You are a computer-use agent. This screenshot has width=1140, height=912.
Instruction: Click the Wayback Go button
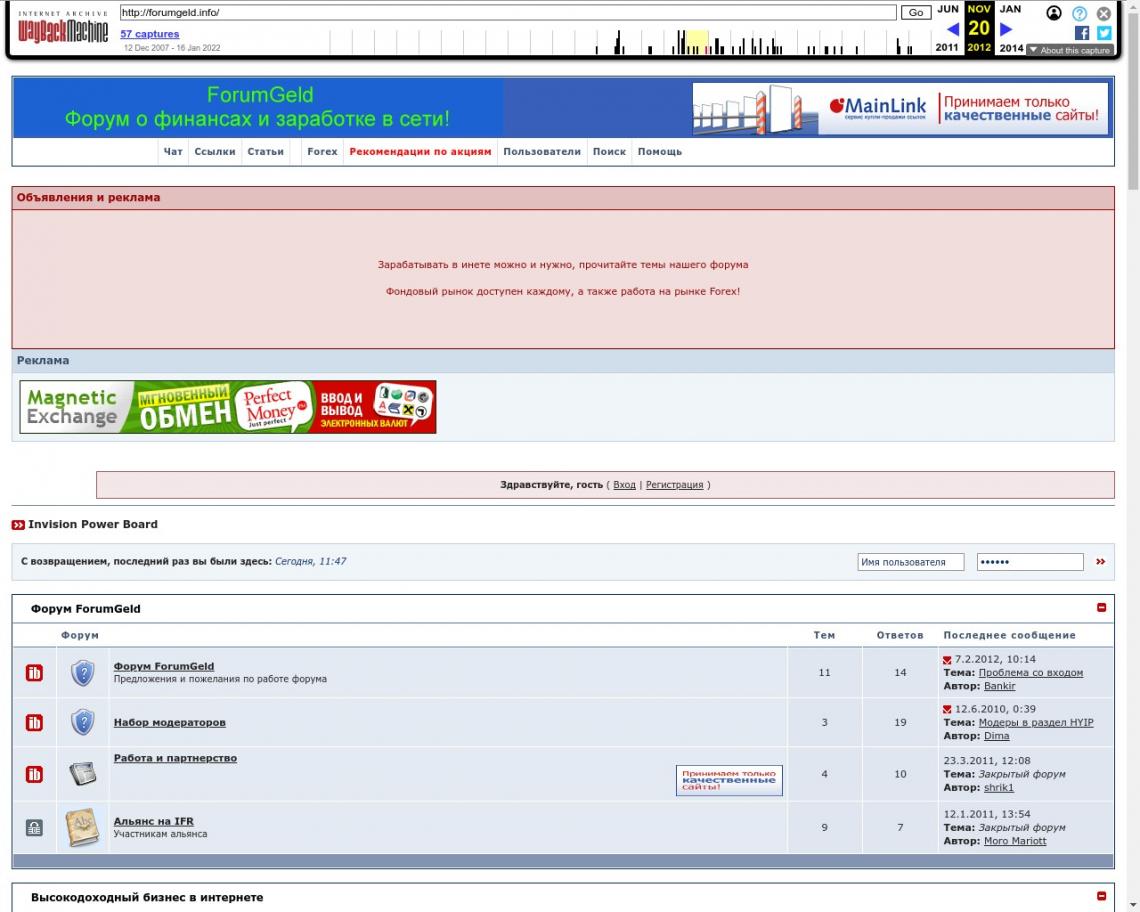coord(916,12)
